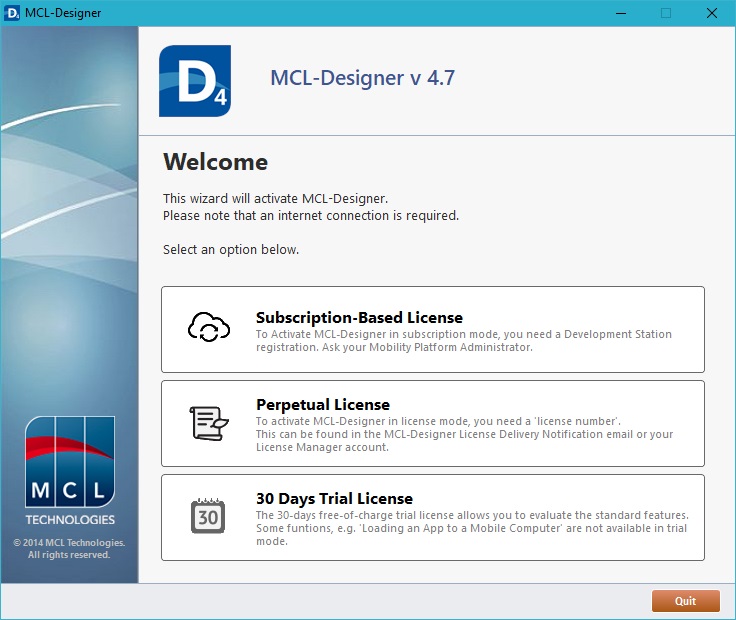Image resolution: width=736 pixels, height=620 pixels.
Task: Choose the Subscription-Based License option title
Action: [x=359, y=318]
